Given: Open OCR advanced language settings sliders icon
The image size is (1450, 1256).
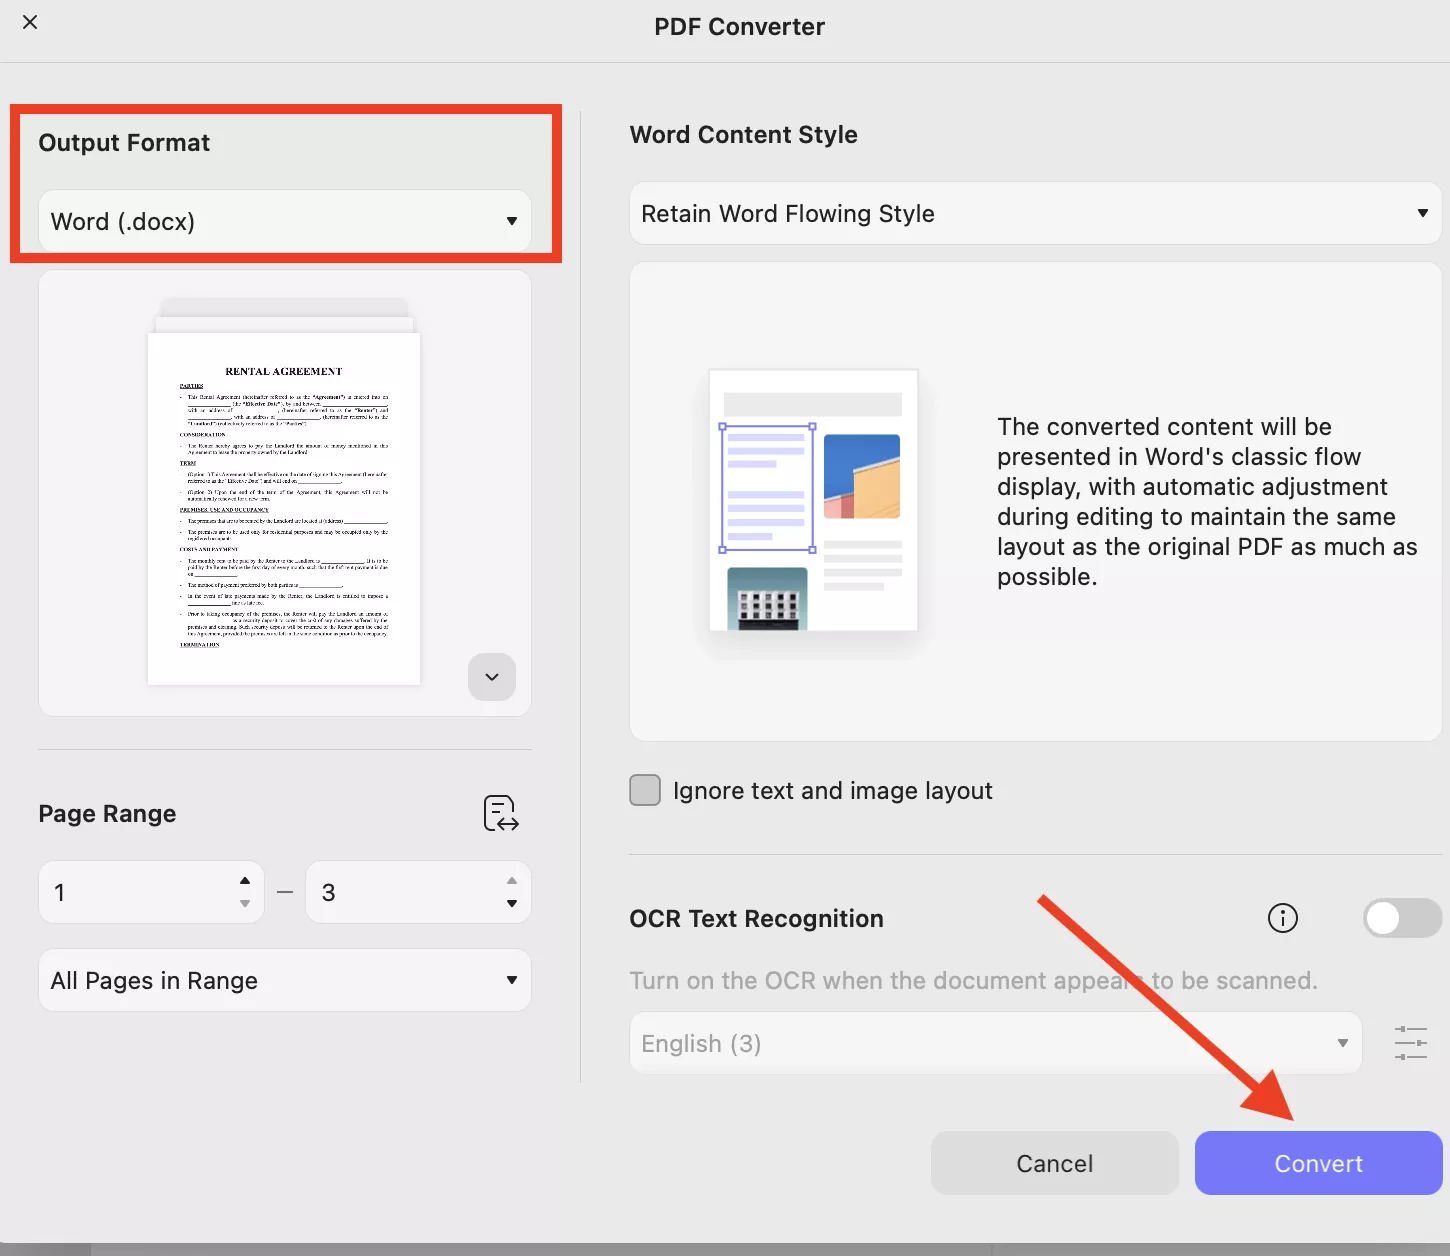Looking at the screenshot, I should click(1411, 1042).
